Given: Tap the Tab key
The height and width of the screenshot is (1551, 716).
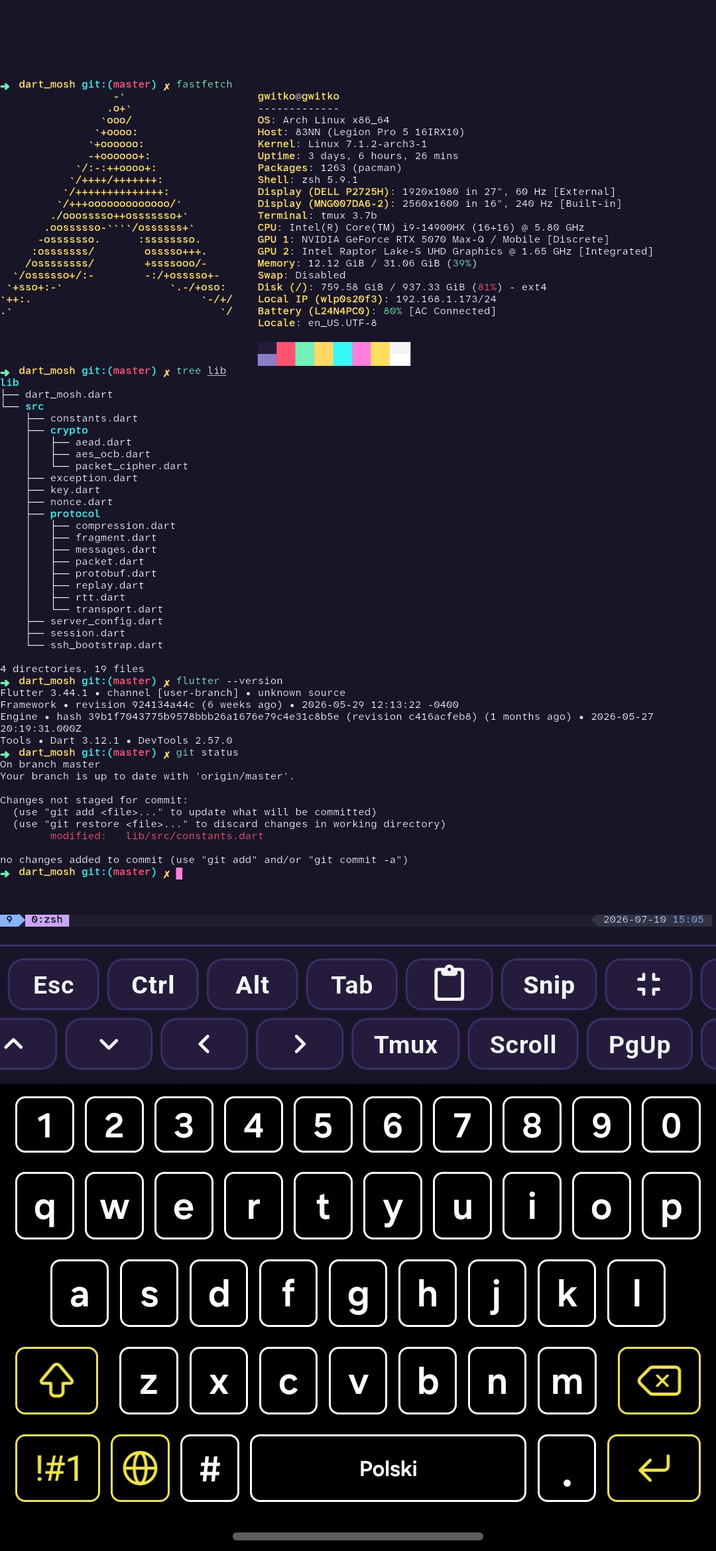Looking at the screenshot, I should click(352, 984).
